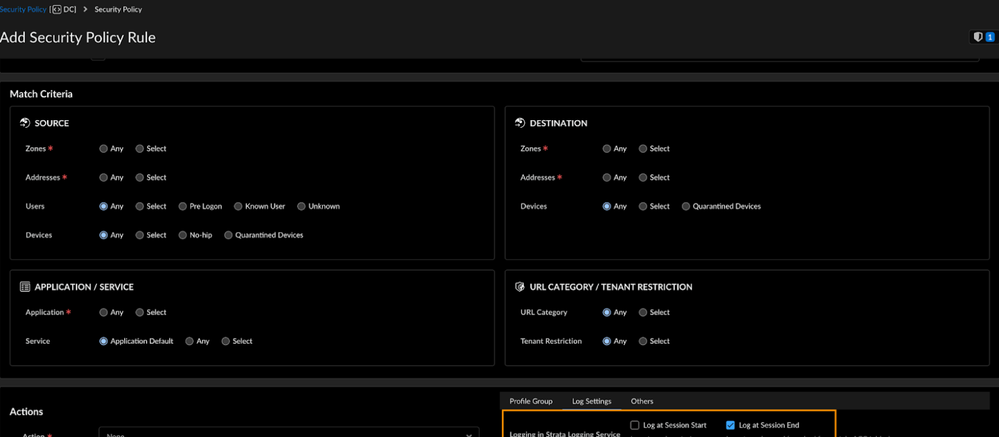This screenshot has height=437, width=999.
Task: Set Tenant Restriction to Select
Action: pyautogui.click(x=643, y=341)
